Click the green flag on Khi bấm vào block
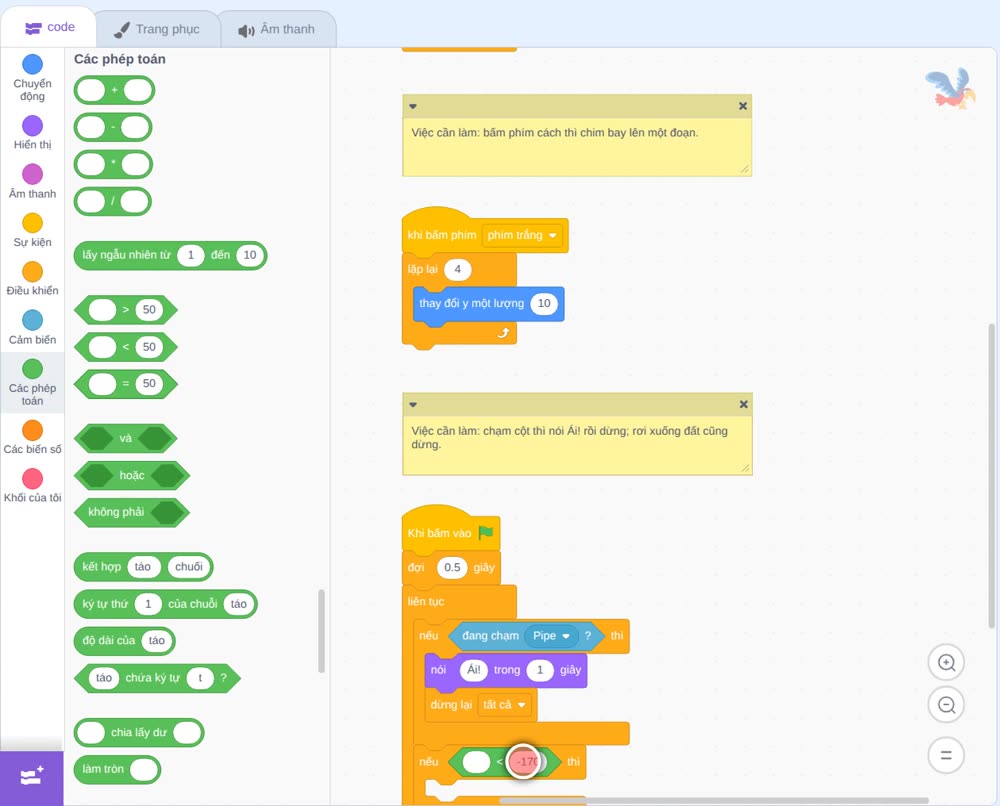The height and width of the screenshot is (806, 1000). [x=486, y=532]
